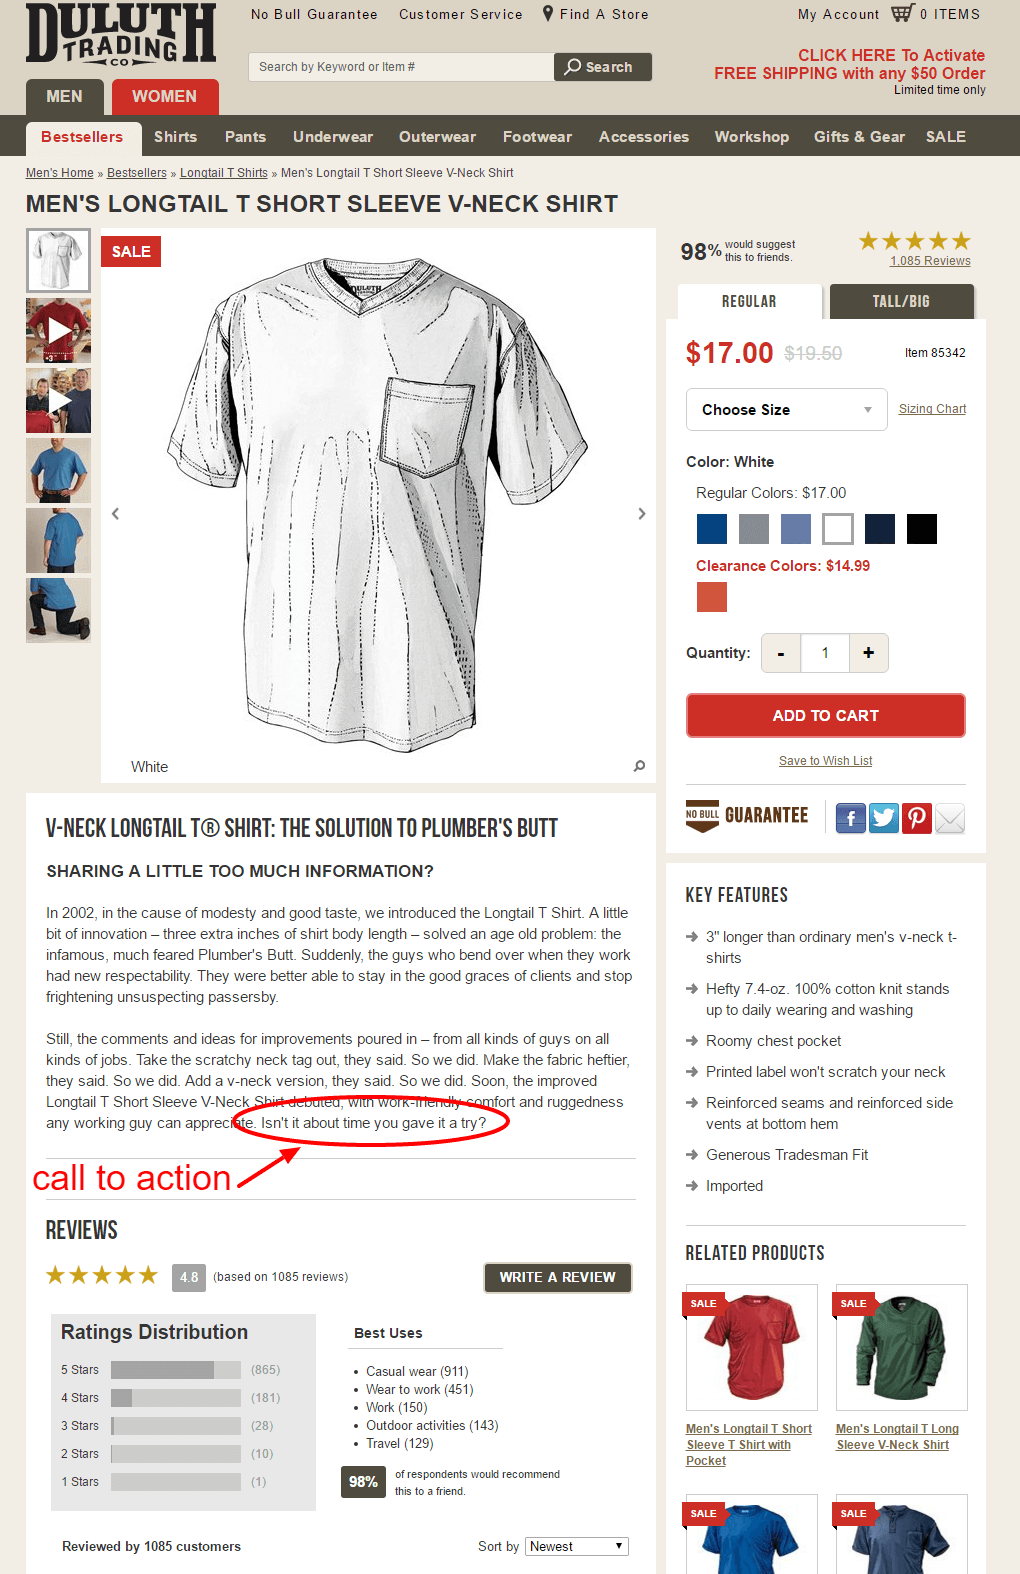The width and height of the screenshot is (1020, 1574).
Task: Open the Choose Size dropdown
Action: (787, 410)
